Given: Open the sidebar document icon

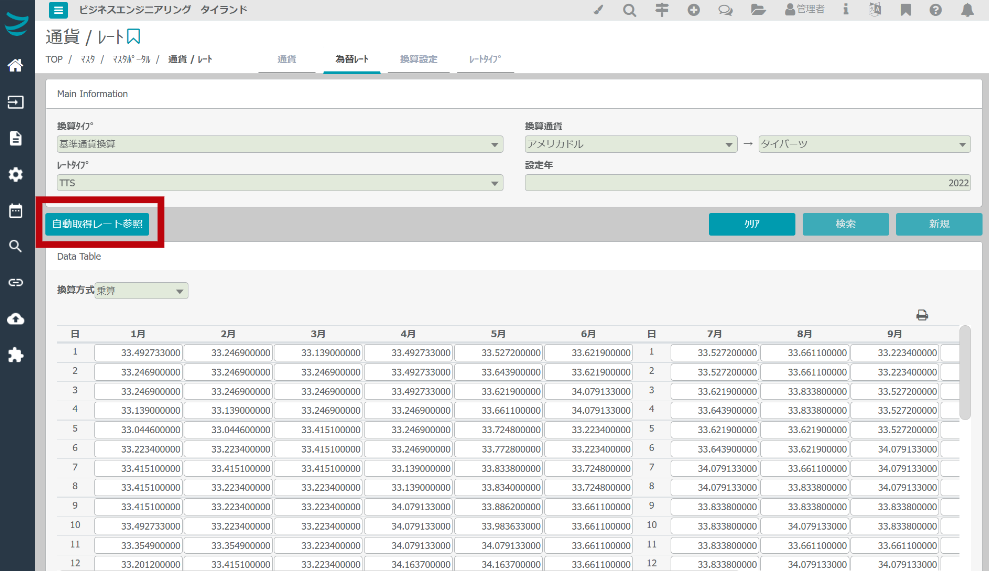Looking at the screenshot, I should (16, 138).
